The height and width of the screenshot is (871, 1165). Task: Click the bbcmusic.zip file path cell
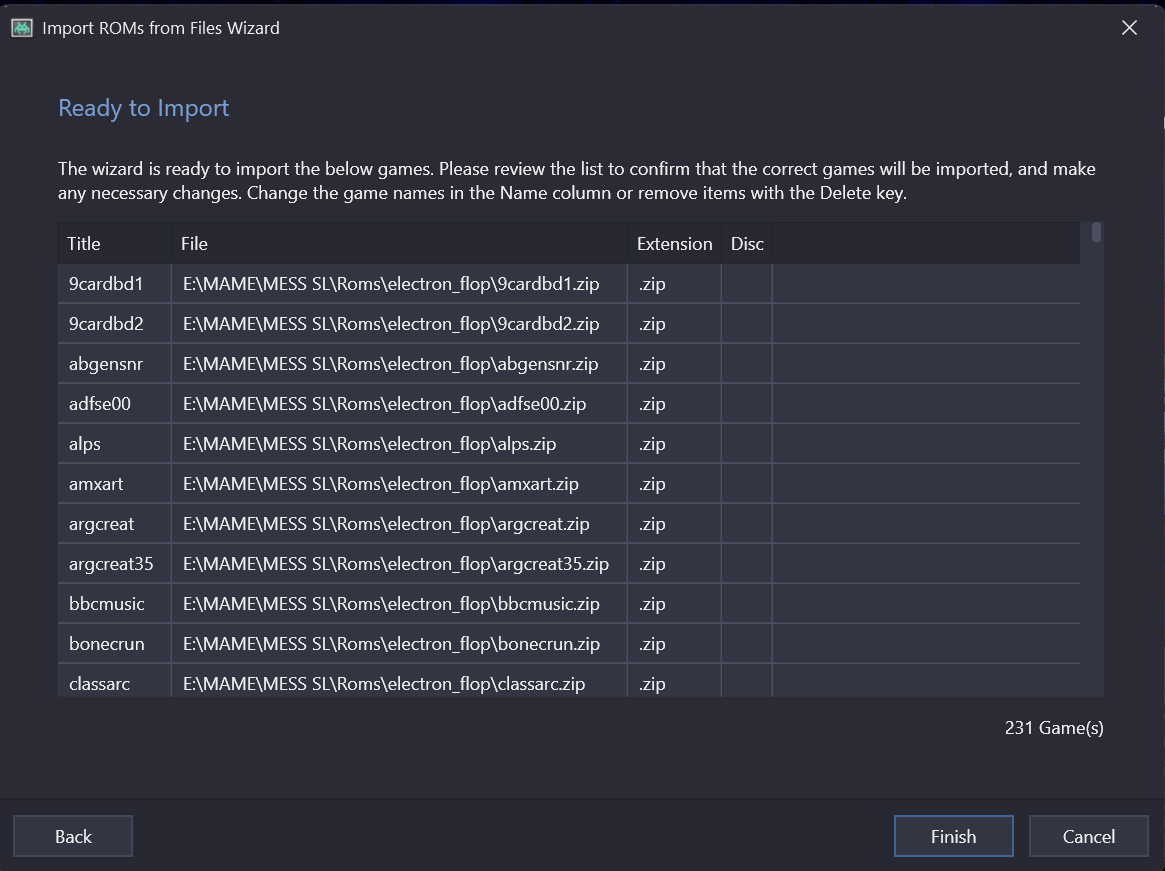click(391, 604)
